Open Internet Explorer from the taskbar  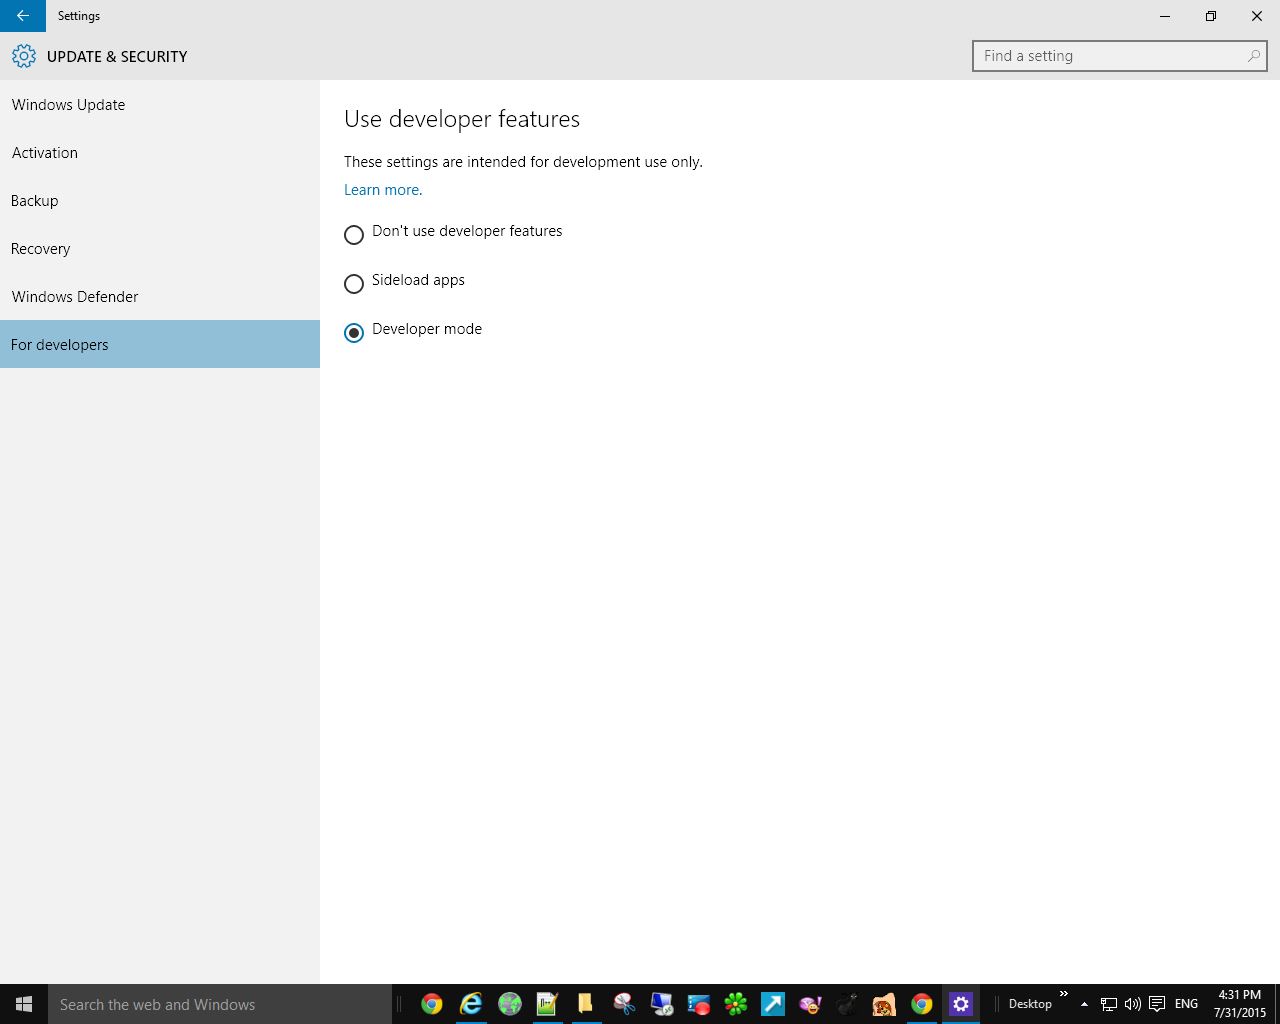tap(470, 1004)
